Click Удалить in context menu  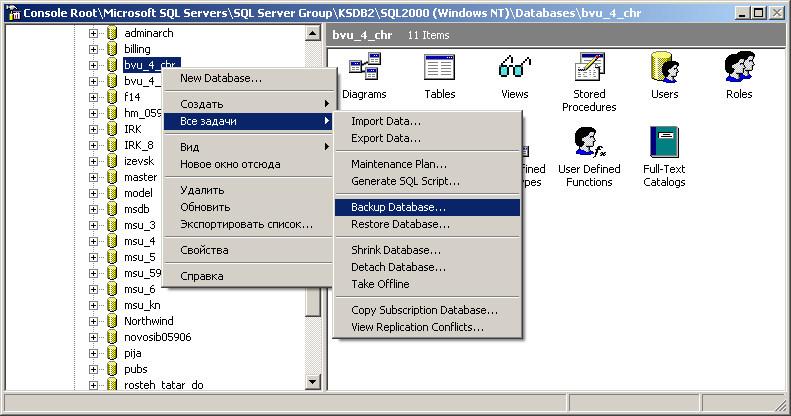coord(248,190)
